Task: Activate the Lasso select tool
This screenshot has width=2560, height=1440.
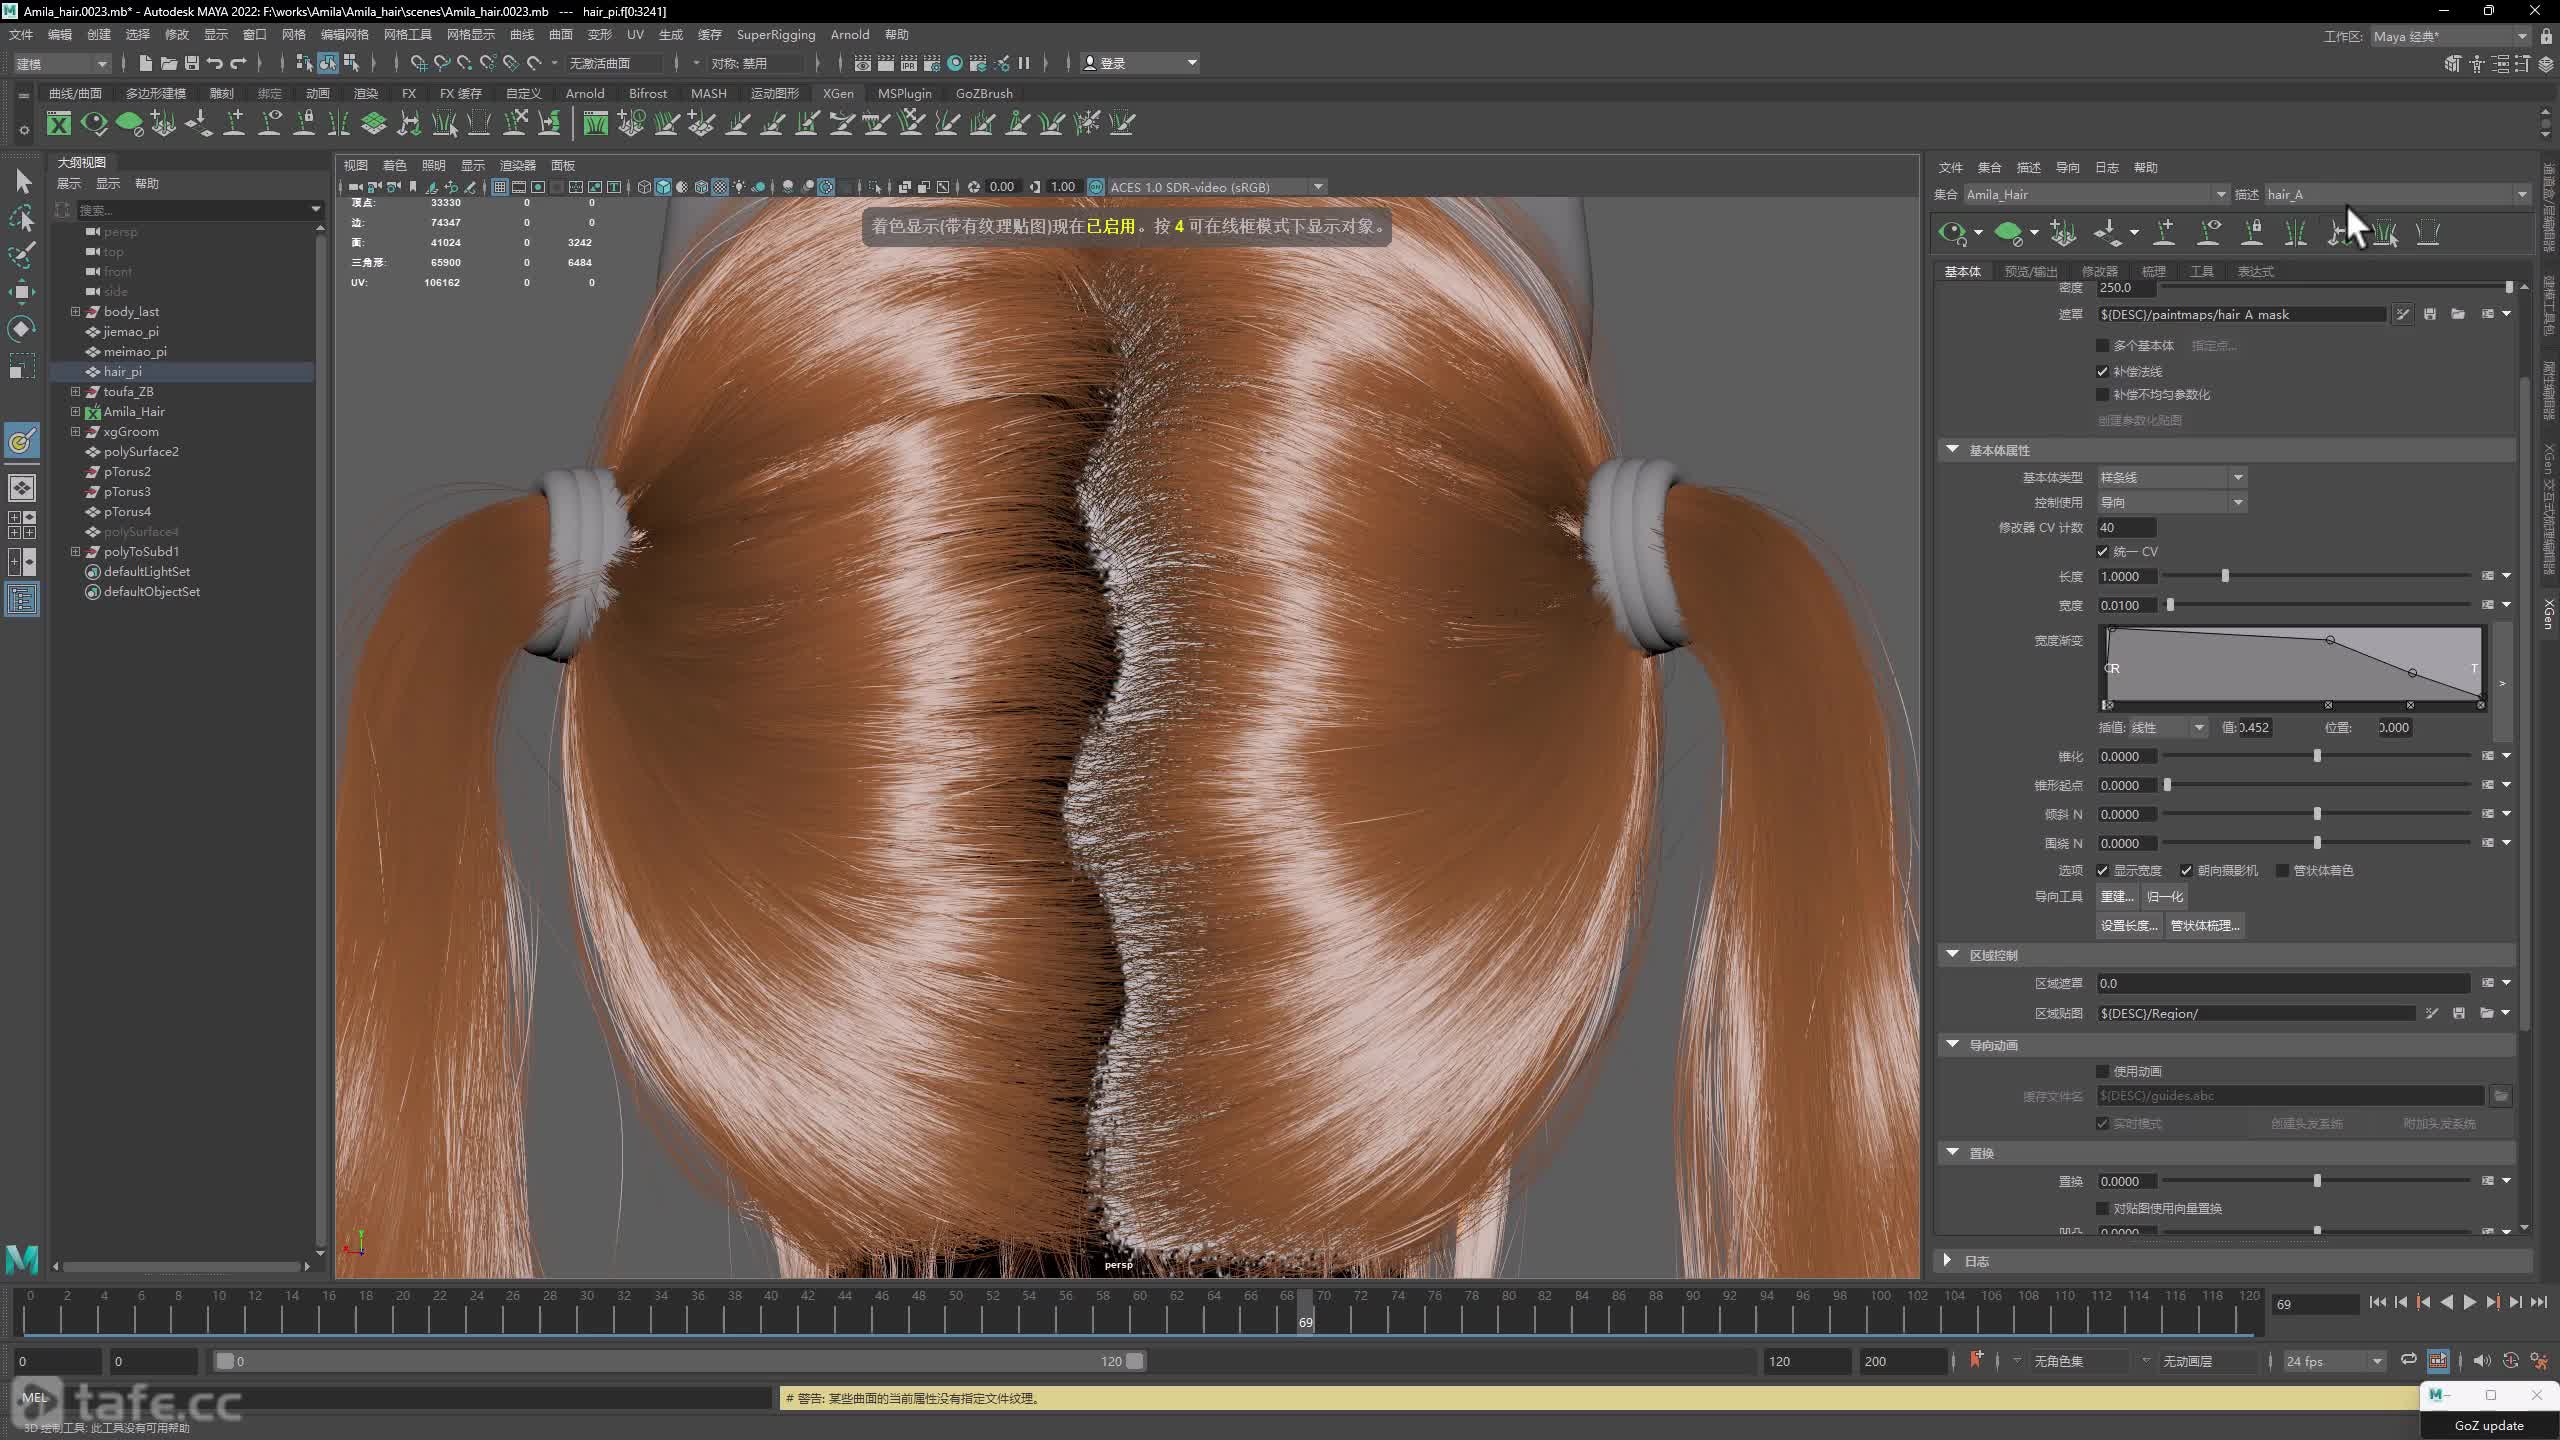Action: [x=22, y=218]
